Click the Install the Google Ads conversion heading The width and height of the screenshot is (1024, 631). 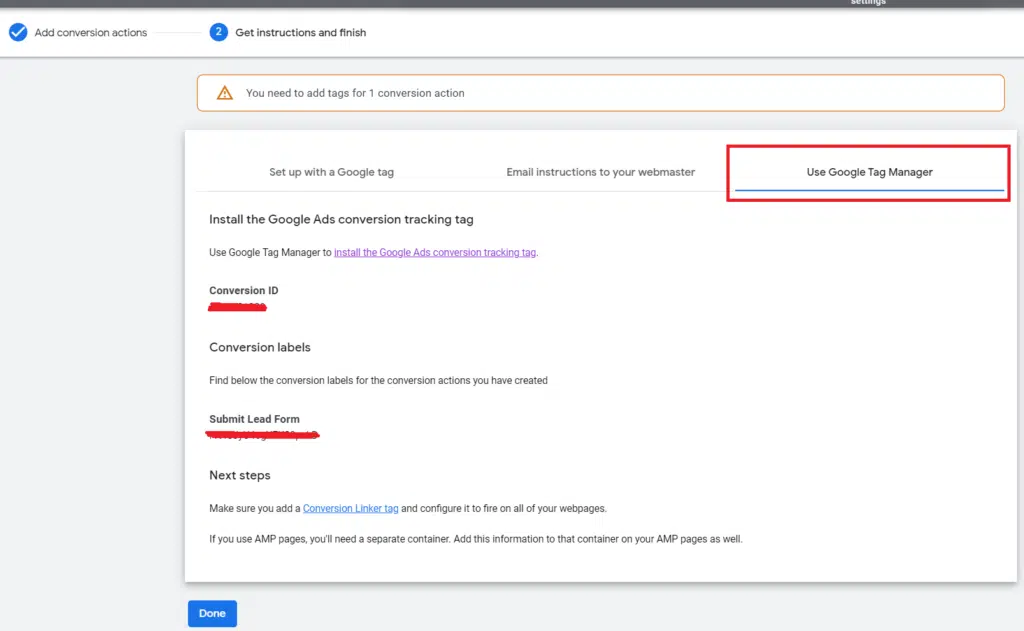341,219
